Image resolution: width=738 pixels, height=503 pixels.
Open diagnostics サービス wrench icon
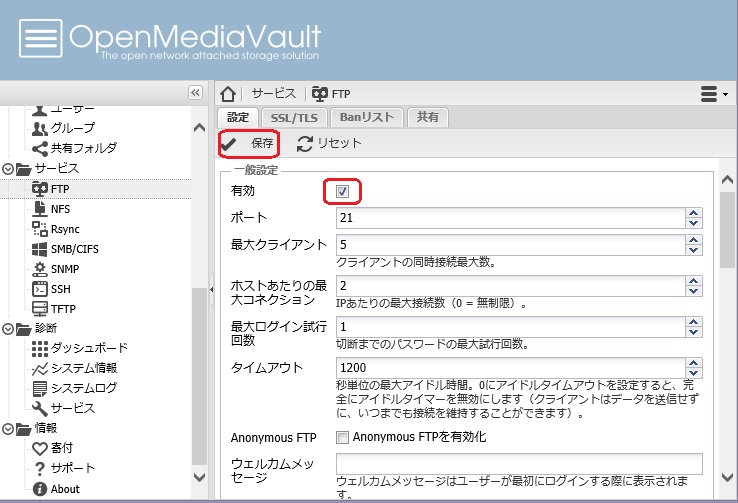[x=40, y=408]
